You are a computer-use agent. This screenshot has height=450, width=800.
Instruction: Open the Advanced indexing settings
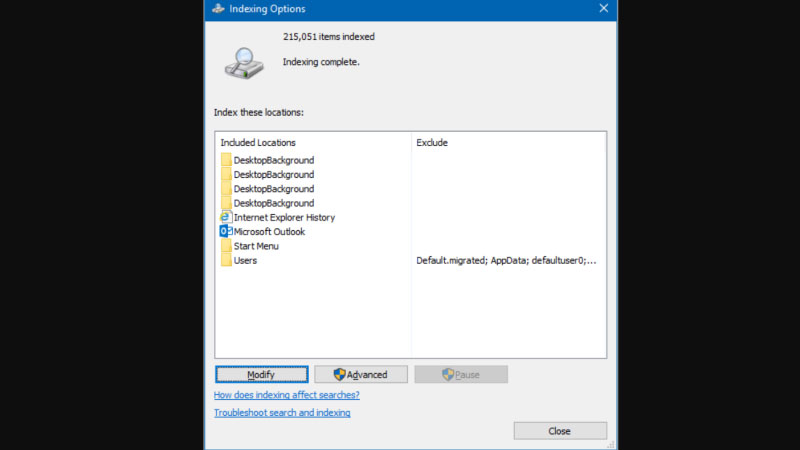(x=361, y=374)
